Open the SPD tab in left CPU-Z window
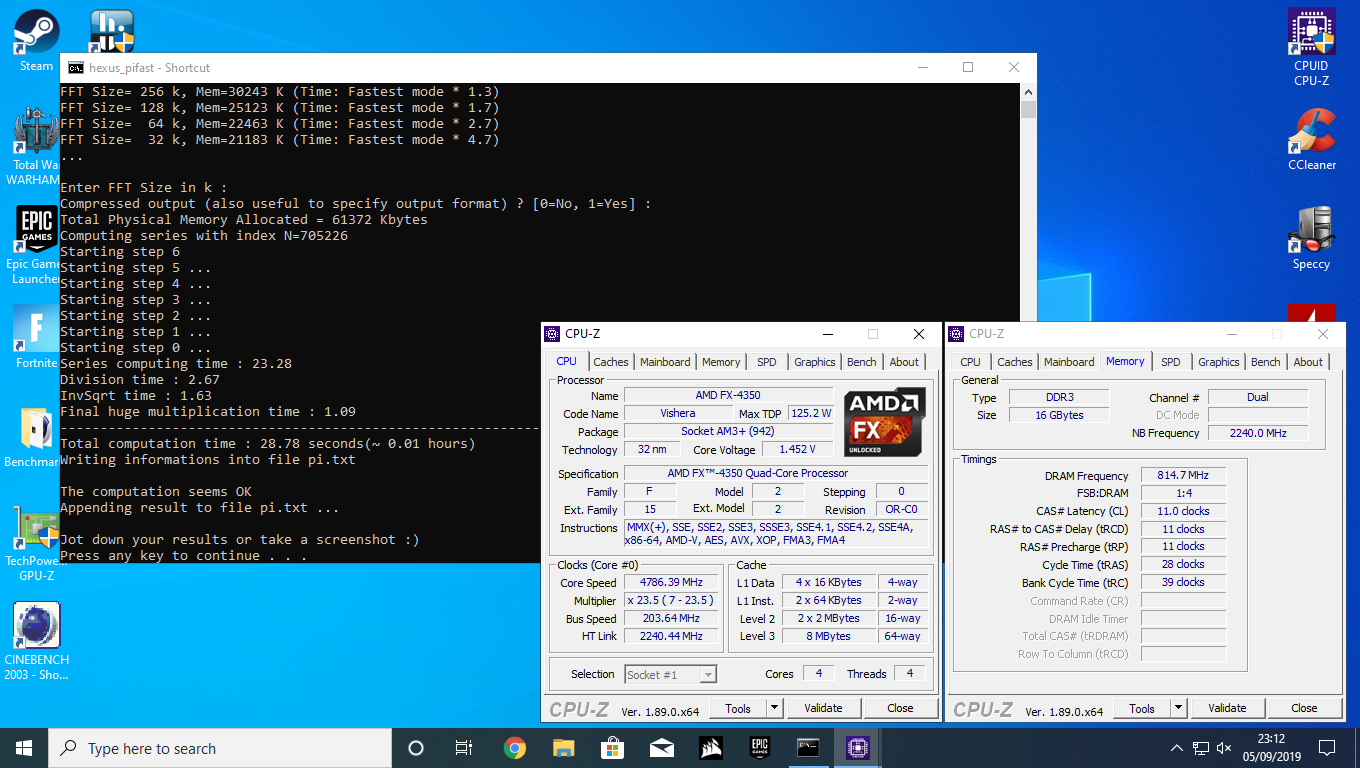 point(766,362)
